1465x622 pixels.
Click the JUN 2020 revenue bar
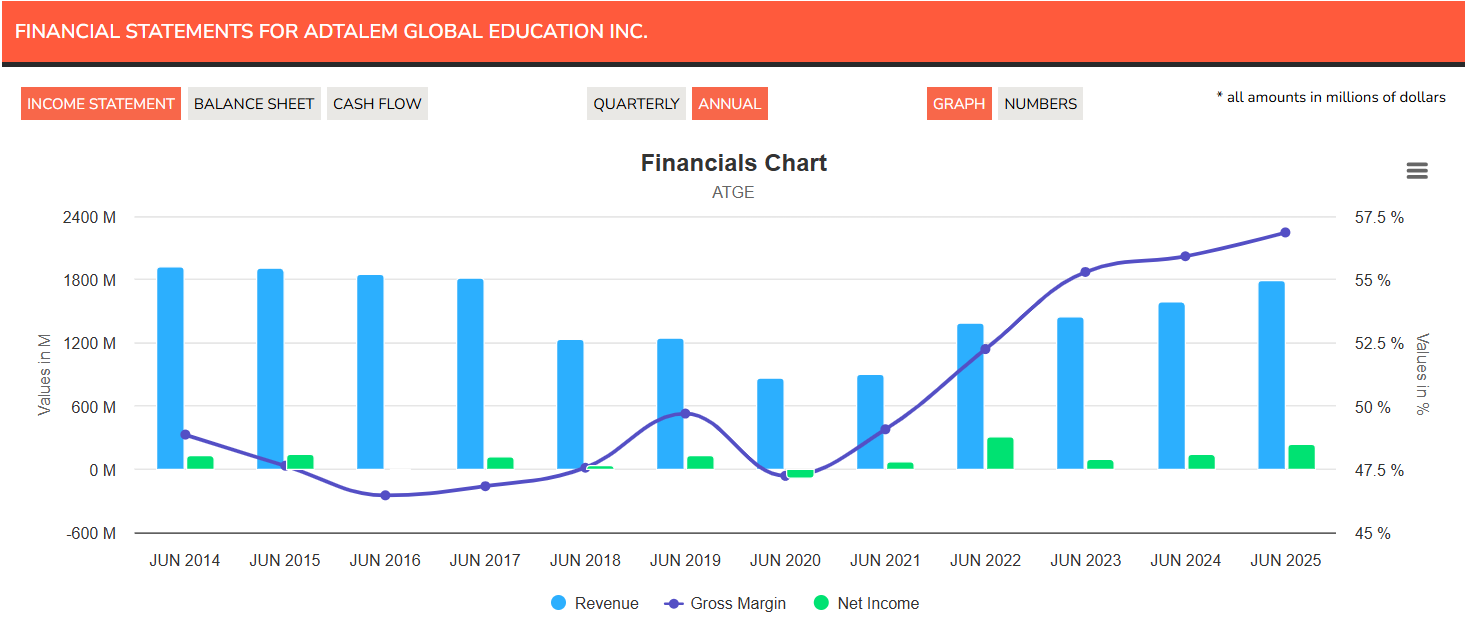(770, 424)
